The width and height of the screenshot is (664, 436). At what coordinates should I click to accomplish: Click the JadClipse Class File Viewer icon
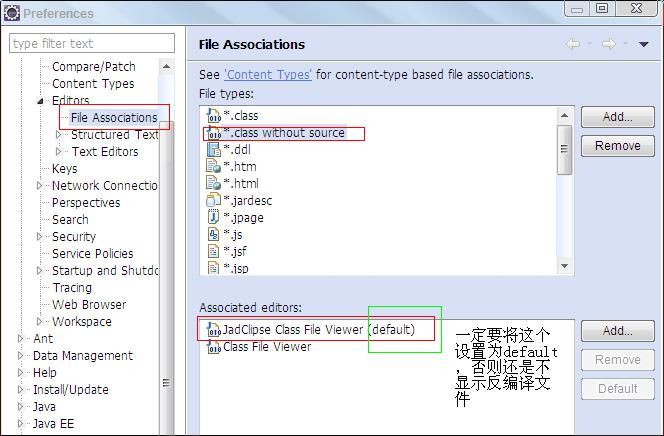(x=214, y=330)
